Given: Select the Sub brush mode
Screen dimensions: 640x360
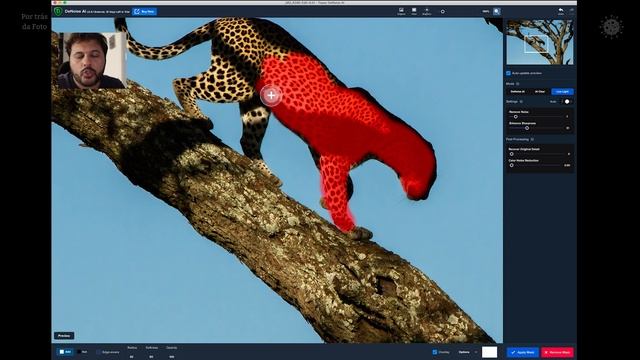Looking at the screenshot, I should pos(82,352).
